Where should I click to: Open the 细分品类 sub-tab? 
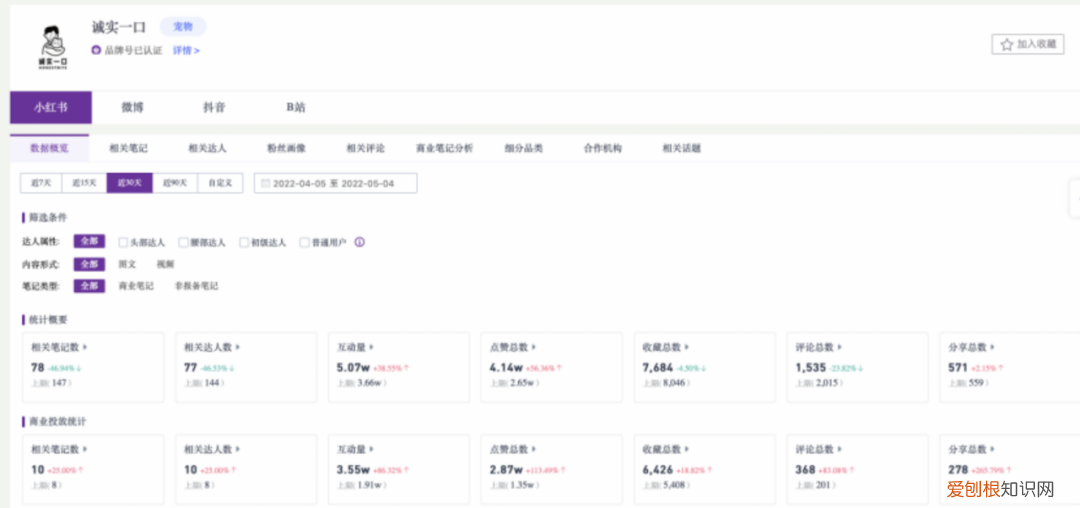(x=523, y=148)
